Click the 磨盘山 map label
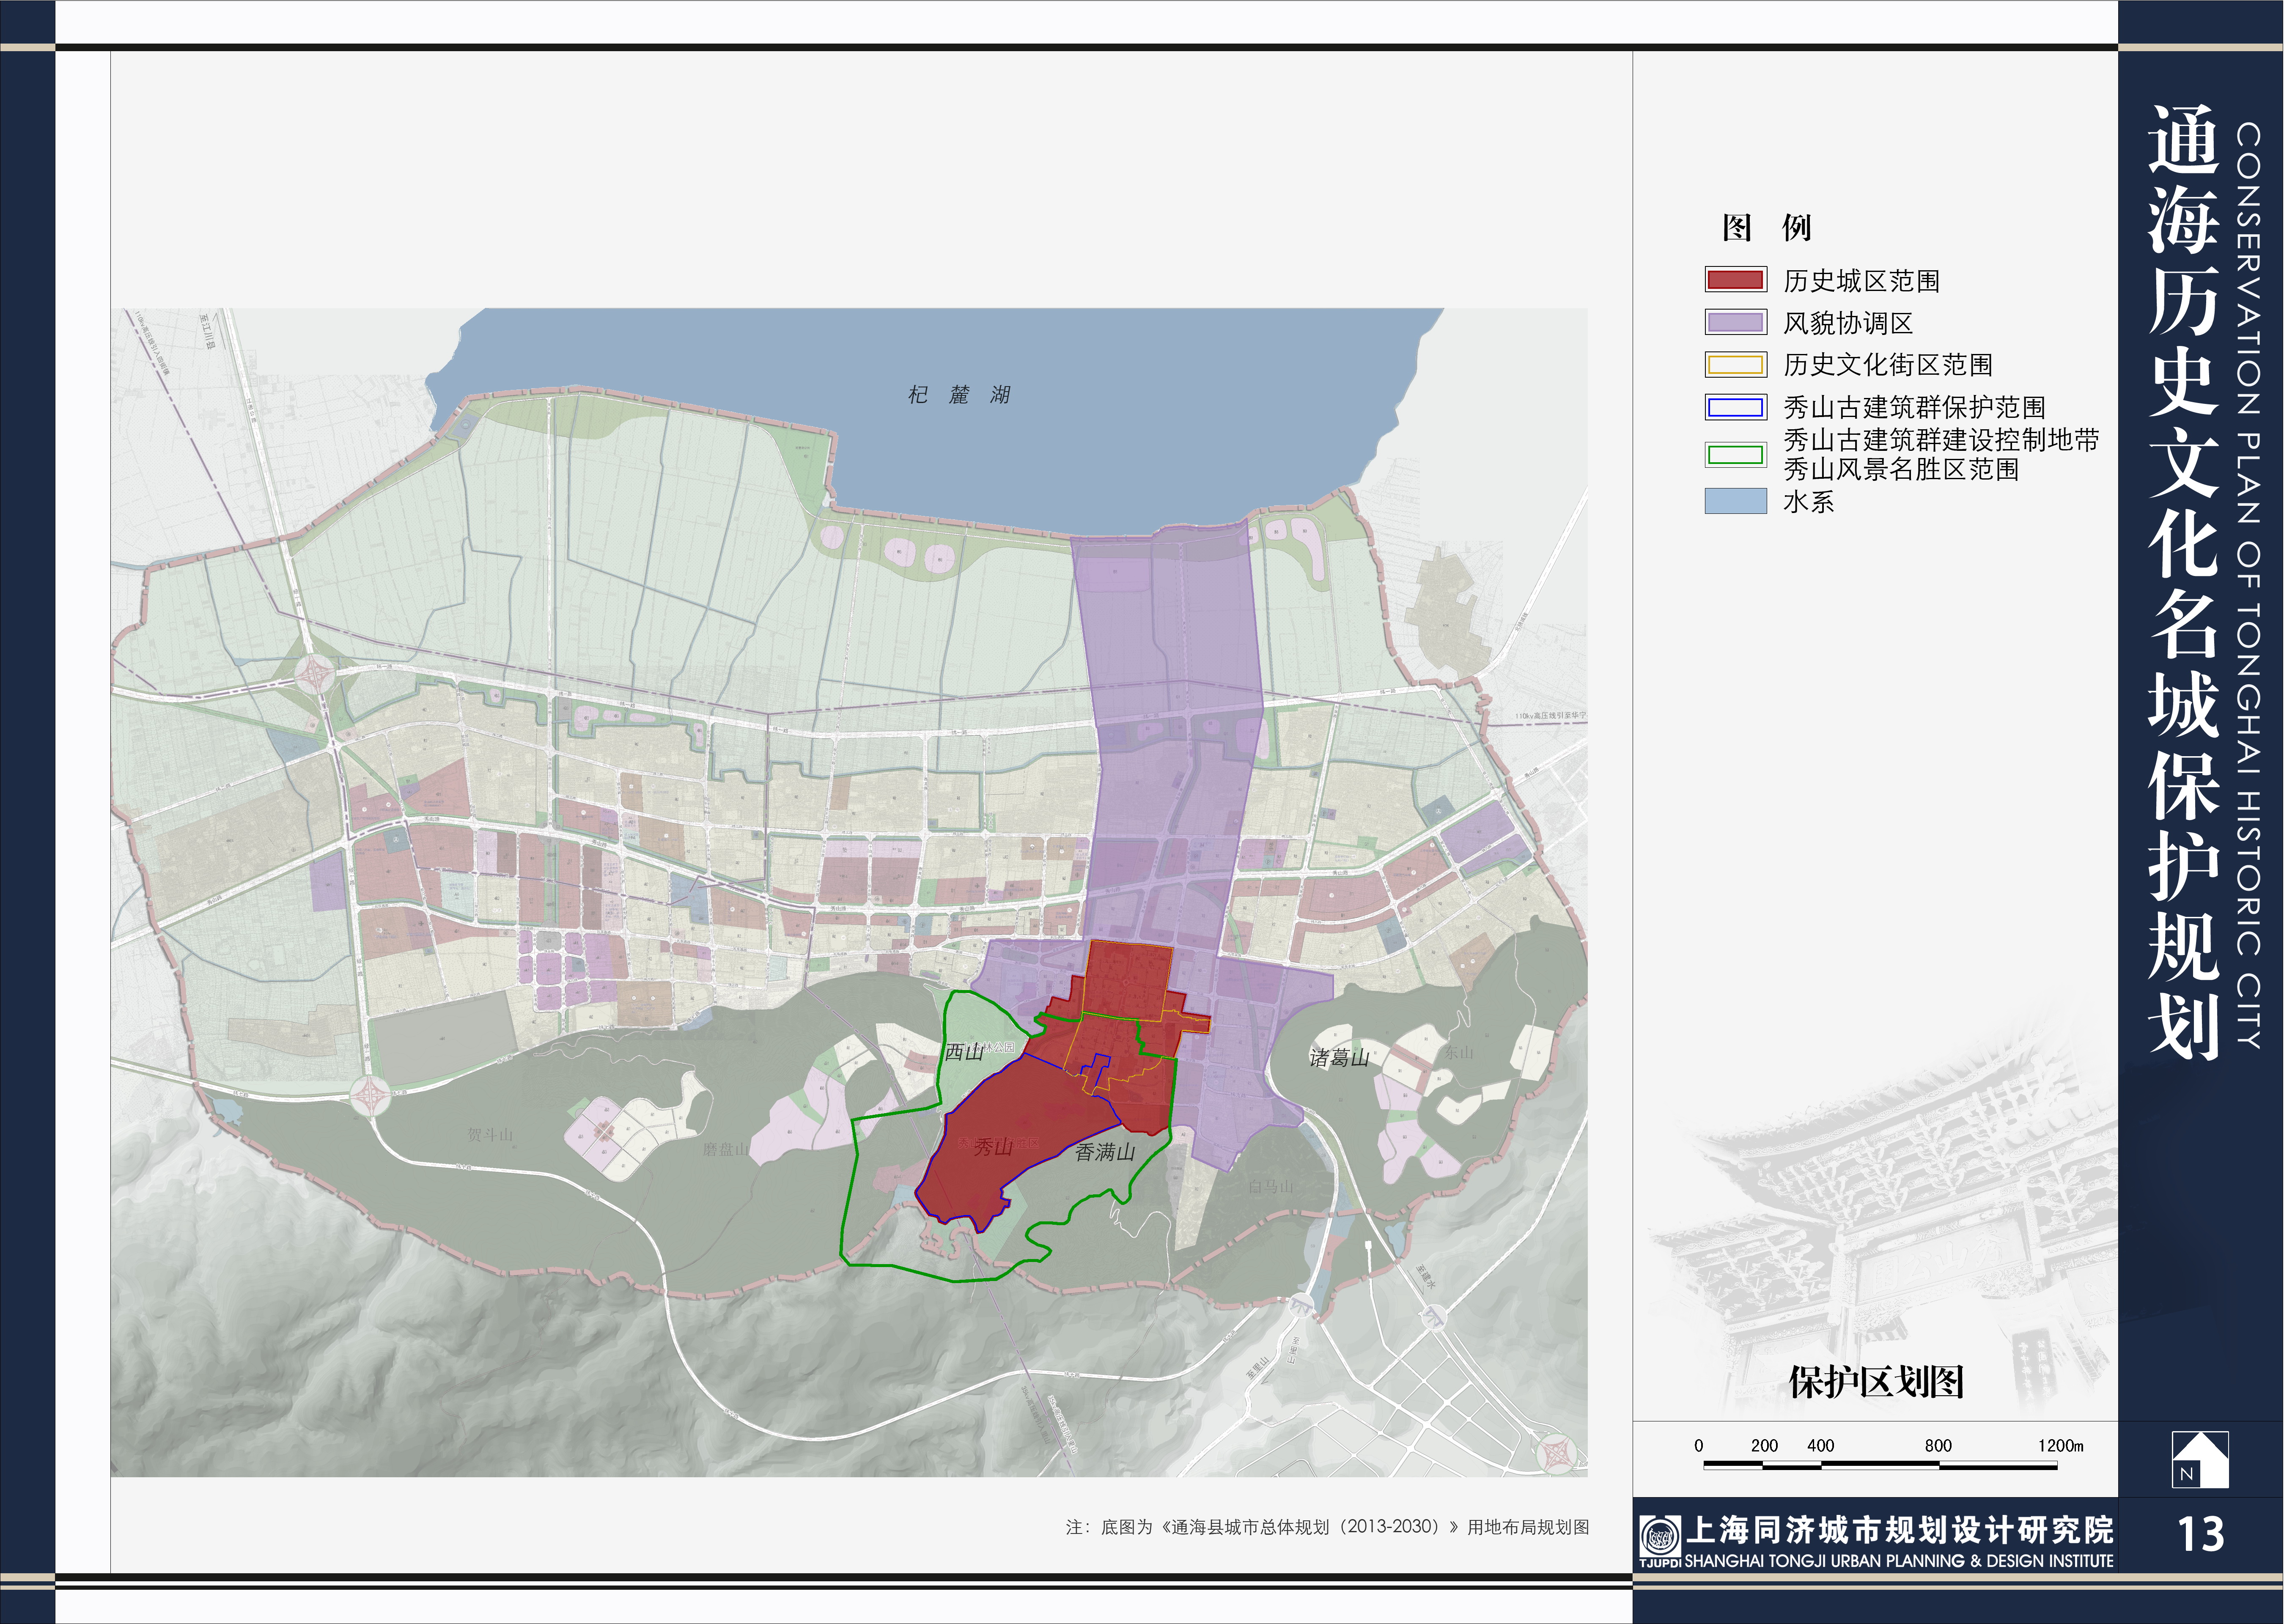This screenshot has width=2284, height=1624. point(725,1150)
